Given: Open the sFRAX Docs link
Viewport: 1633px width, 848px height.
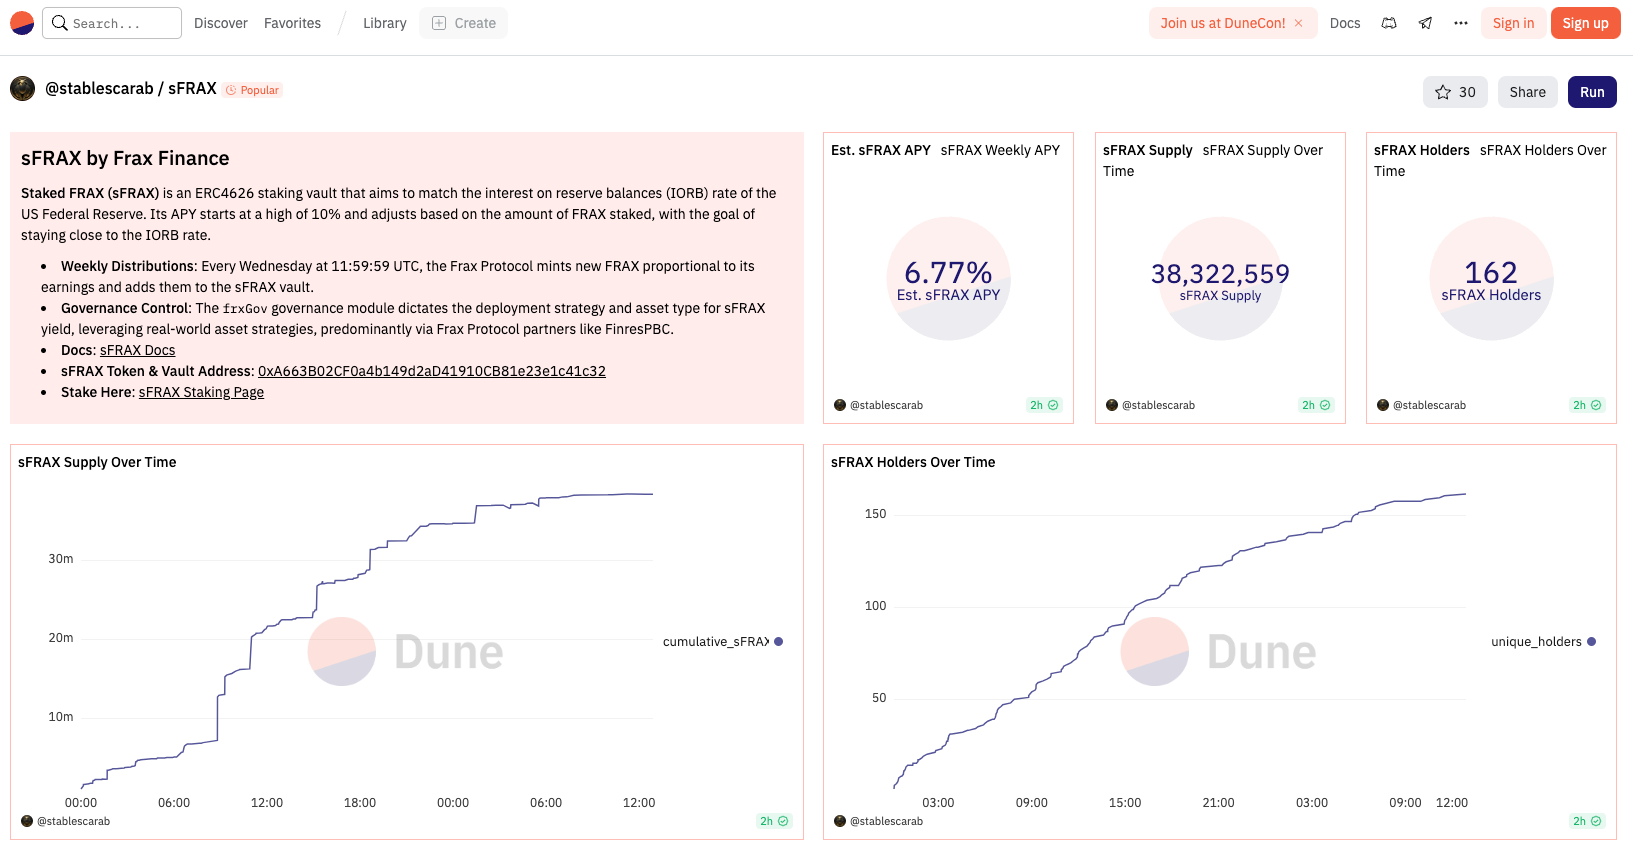Looking at the screenshot, I should click(137, 350).
